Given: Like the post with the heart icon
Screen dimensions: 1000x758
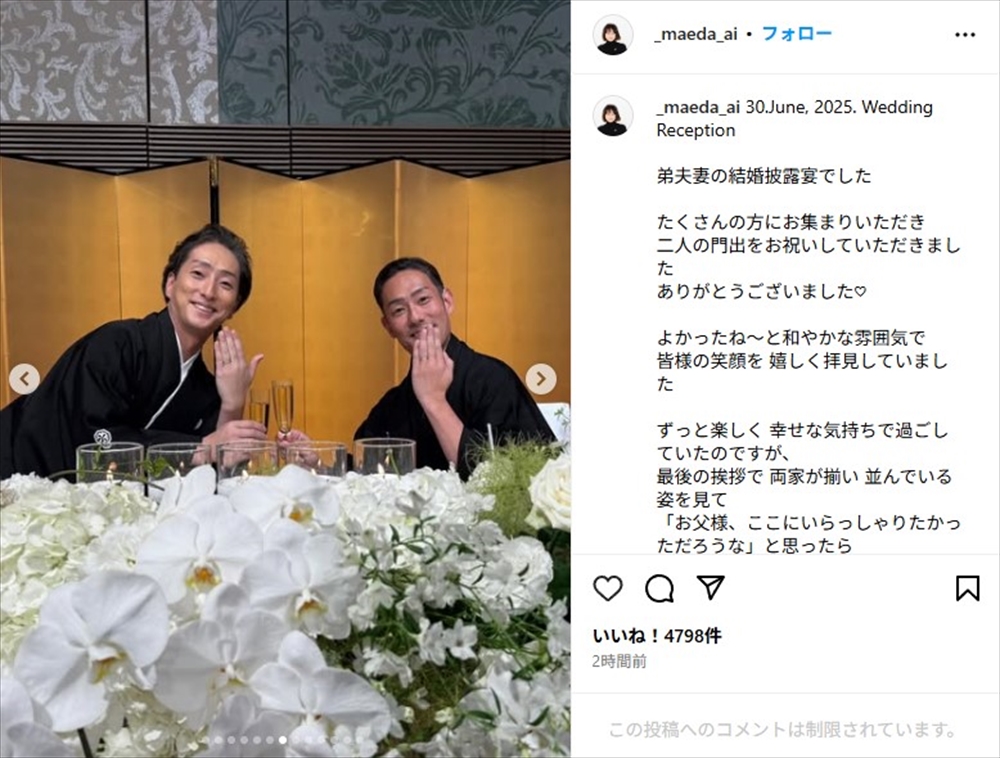Looking at the screenshot, I should coord(608,588).
